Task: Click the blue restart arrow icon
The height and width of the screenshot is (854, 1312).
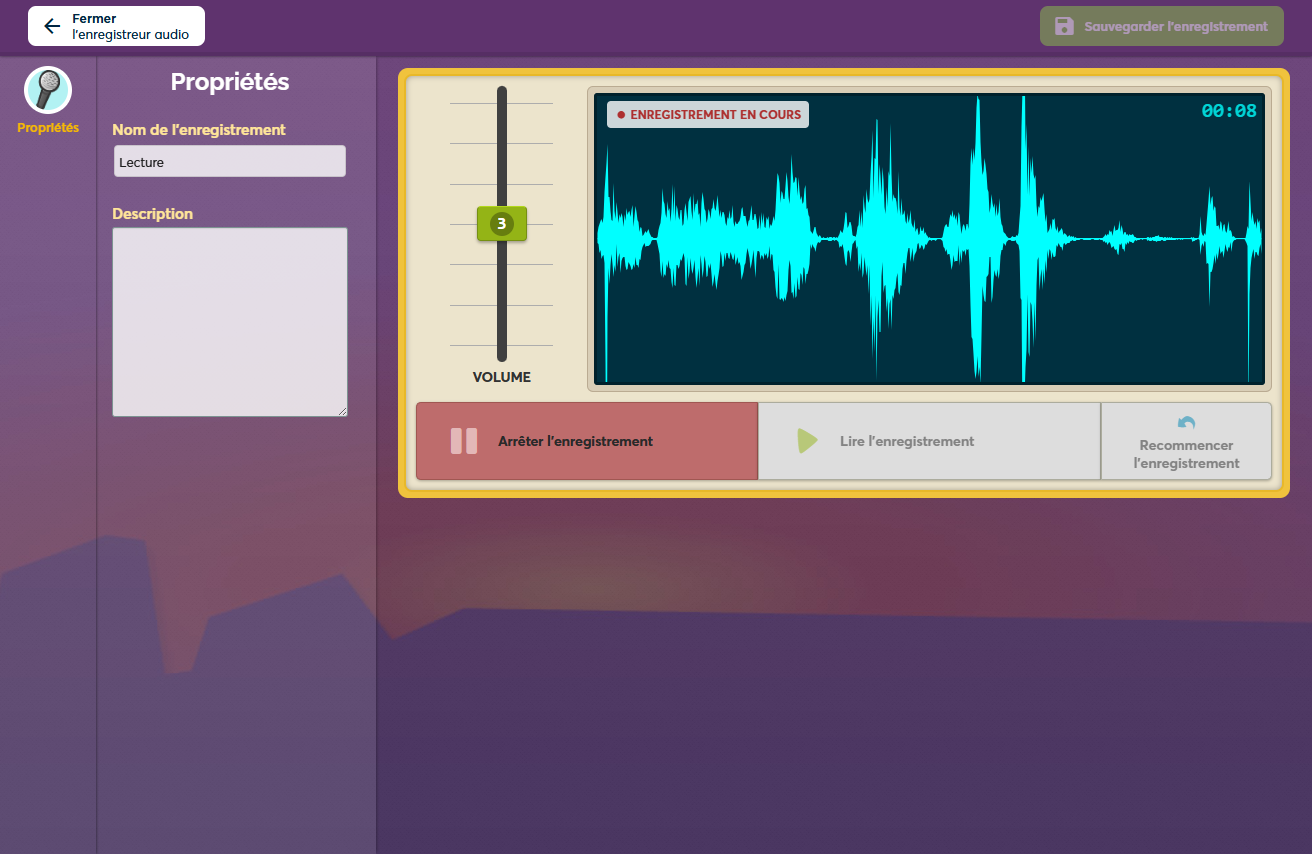Action: point(1186,423)
